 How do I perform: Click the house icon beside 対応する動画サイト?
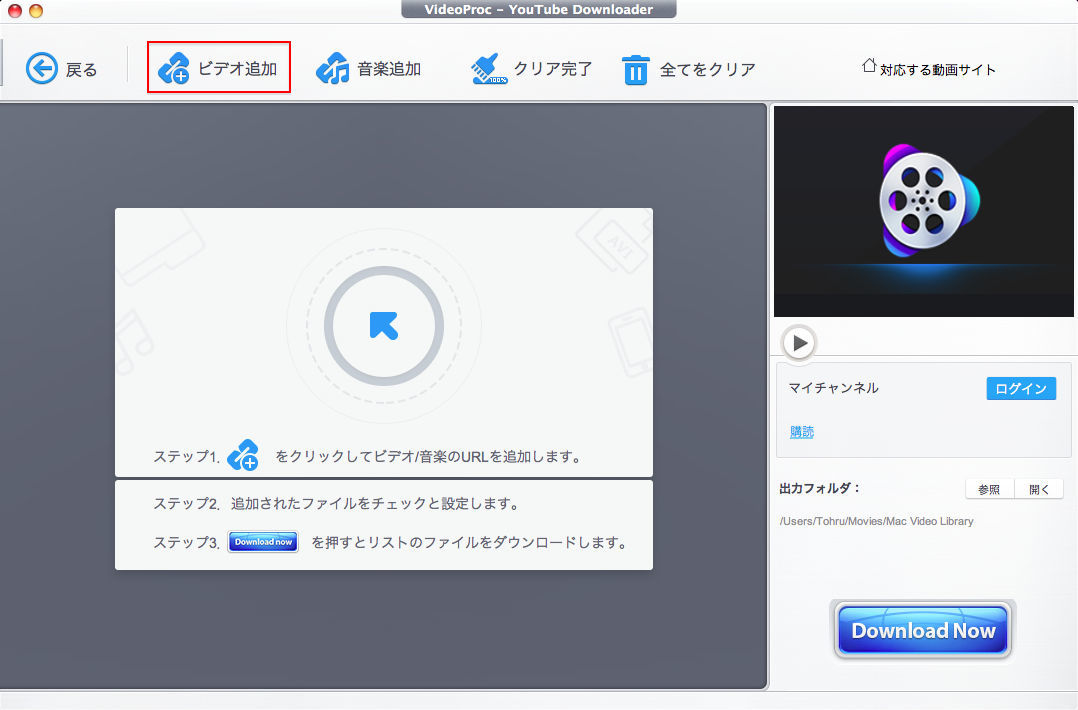(869, 65)
